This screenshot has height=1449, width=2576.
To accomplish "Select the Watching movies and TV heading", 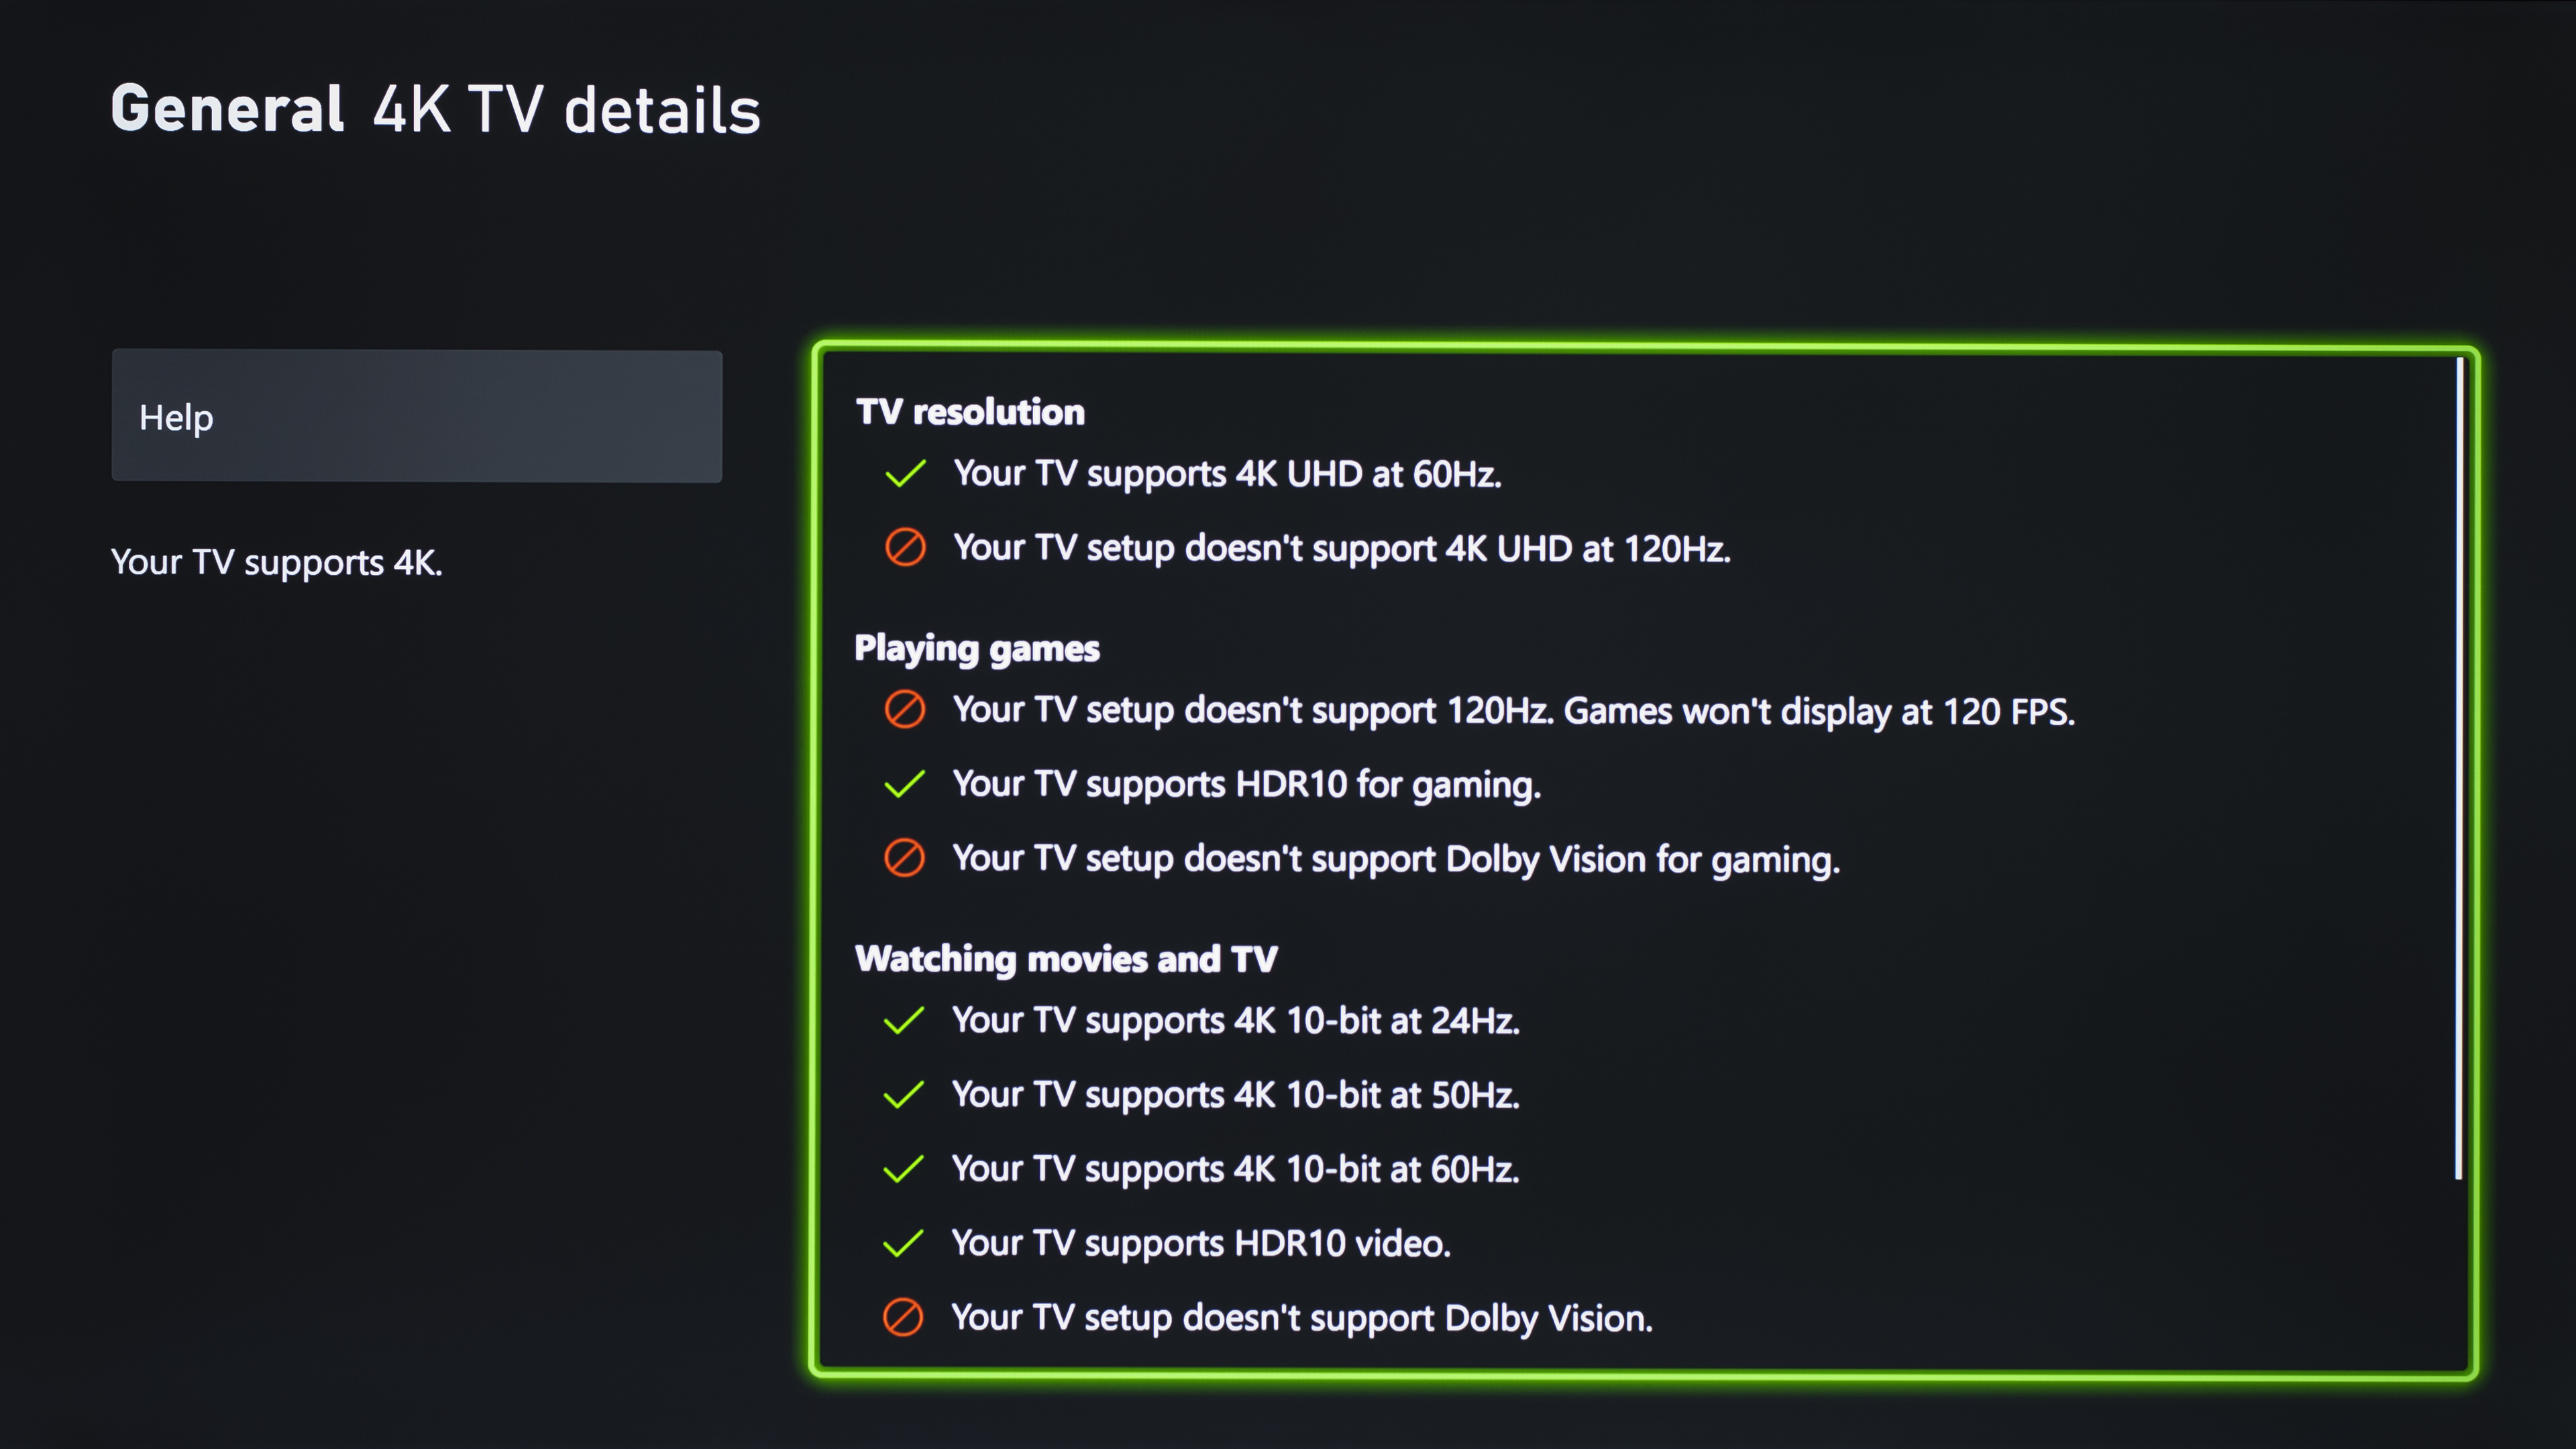I will (1066, 958).
